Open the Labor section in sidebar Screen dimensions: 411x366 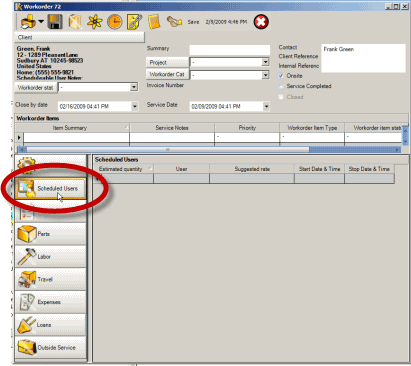[x=50, y=257]
